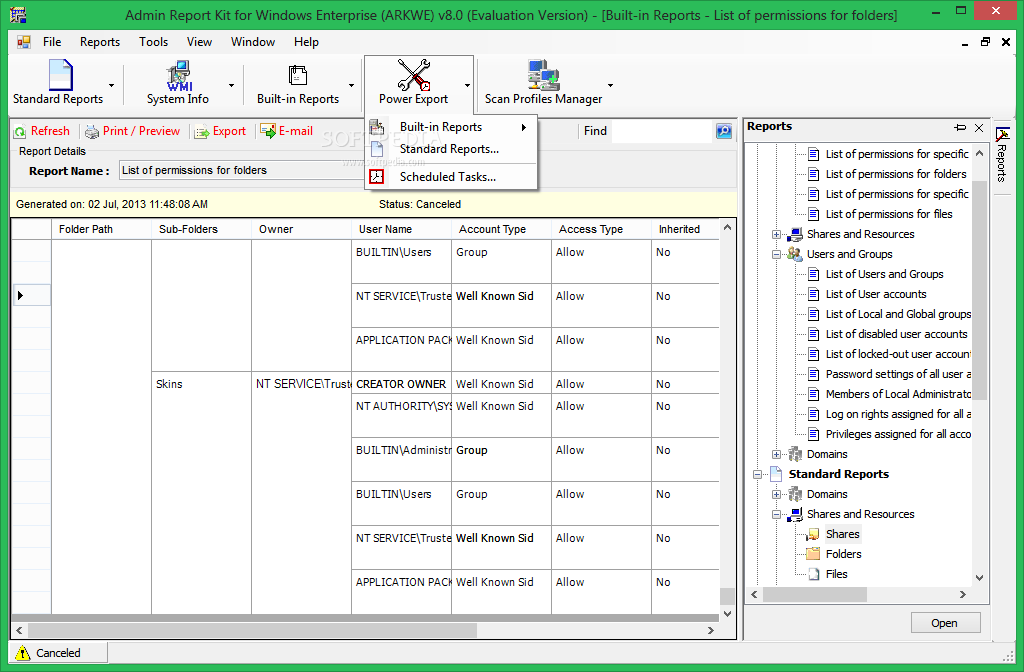Open the Reports menu
Viewport: 1024px width, 672px height.
coord(100,42)
